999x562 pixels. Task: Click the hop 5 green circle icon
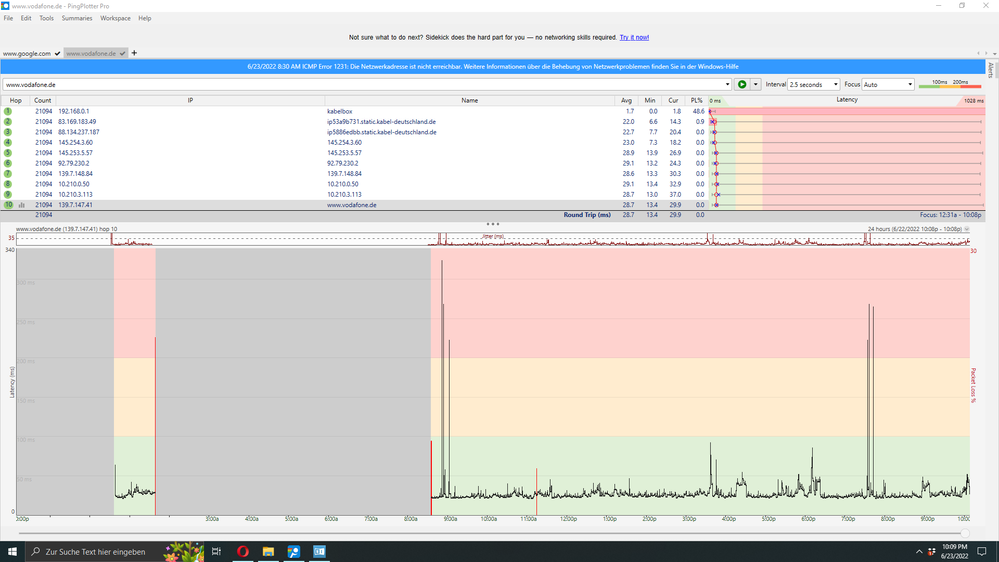[8, 153]
